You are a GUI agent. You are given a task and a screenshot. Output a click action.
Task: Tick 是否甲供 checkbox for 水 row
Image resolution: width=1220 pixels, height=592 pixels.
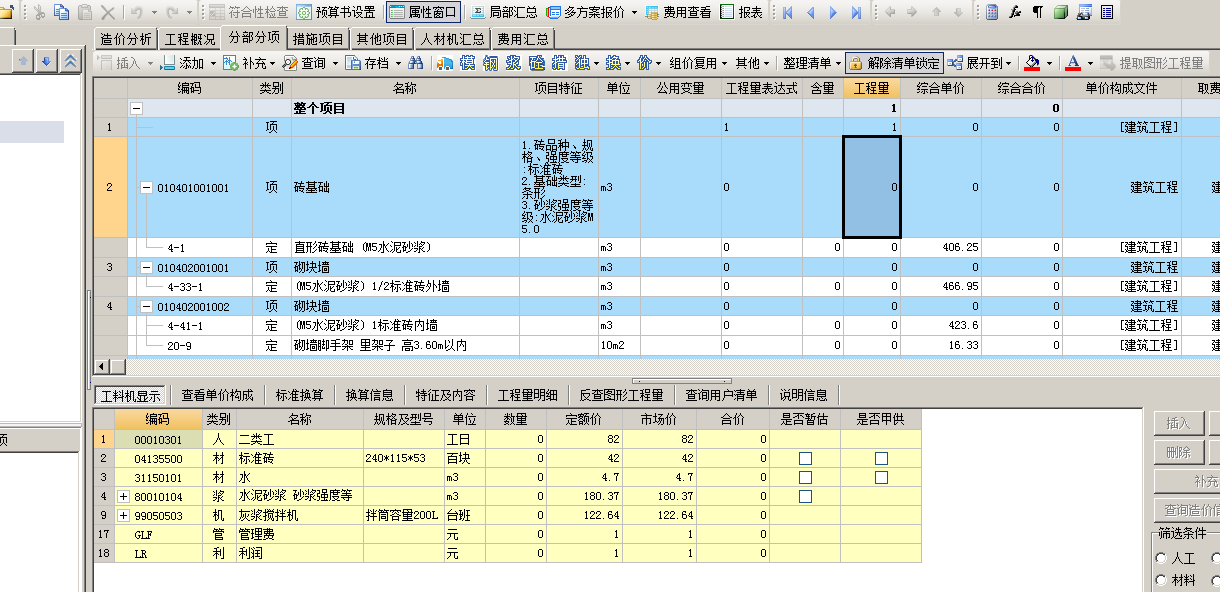pyautogui.click(x=881, y=477)
